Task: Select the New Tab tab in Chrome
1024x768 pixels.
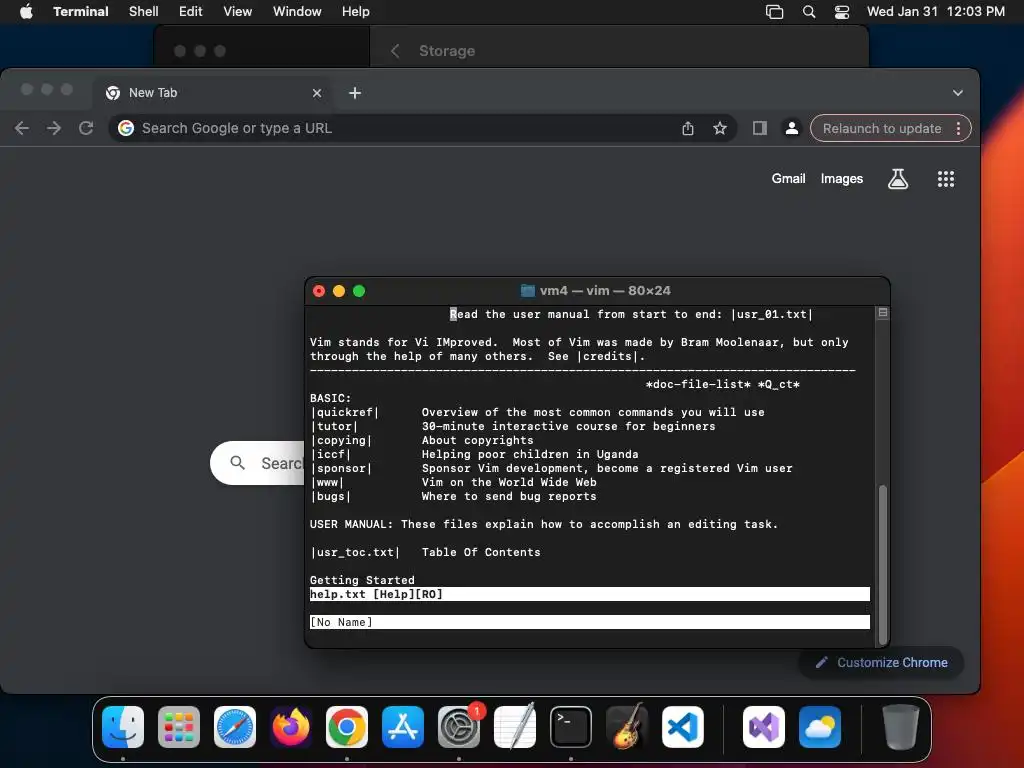Action: [x=212, y=93]
